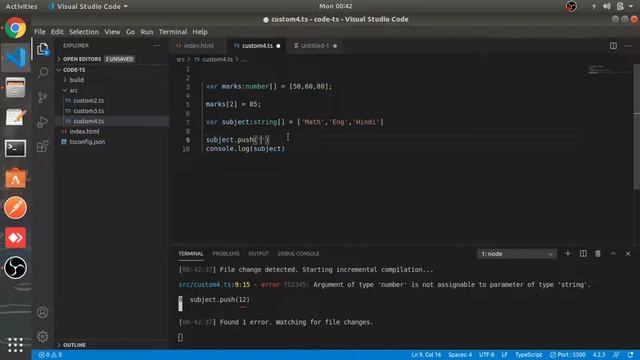Open Source Control view in activity bar
The image size is (640, 360).
(42, 97)
